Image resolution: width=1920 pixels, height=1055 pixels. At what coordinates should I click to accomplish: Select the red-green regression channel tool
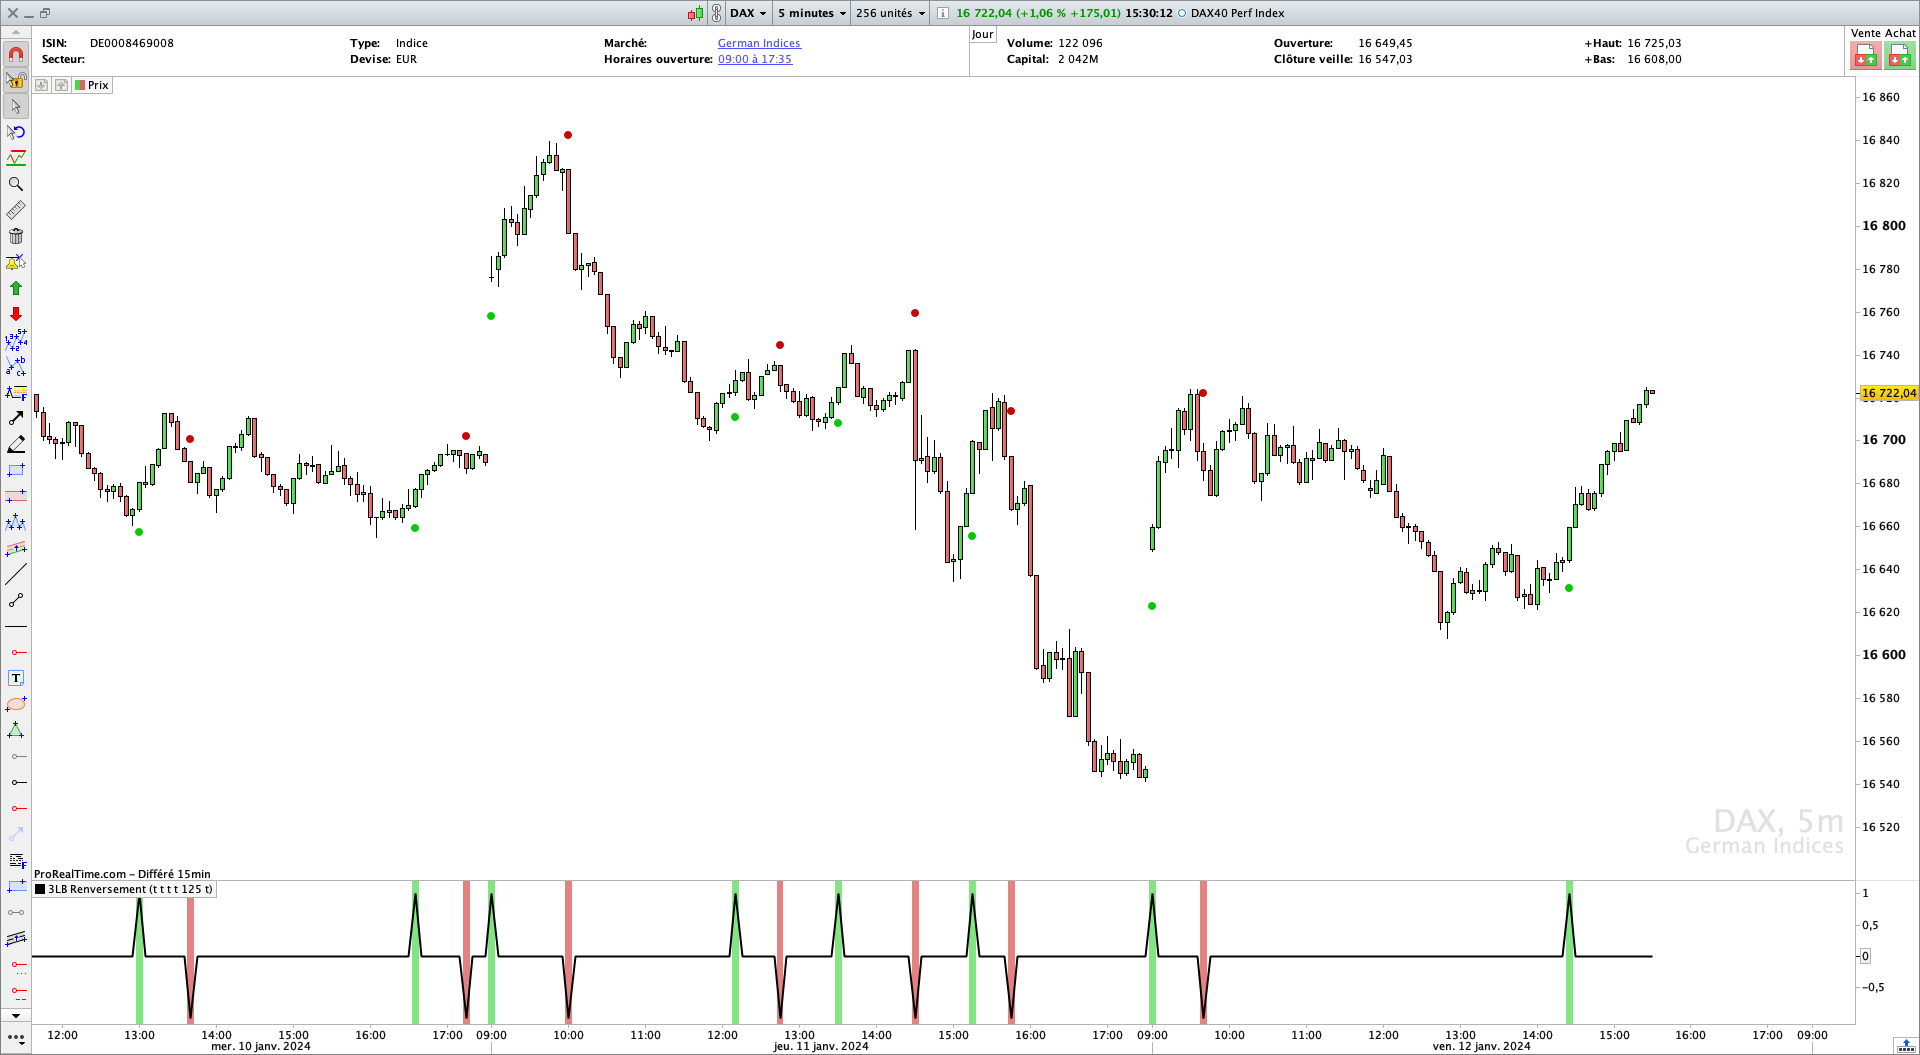[x=16, y=548]
